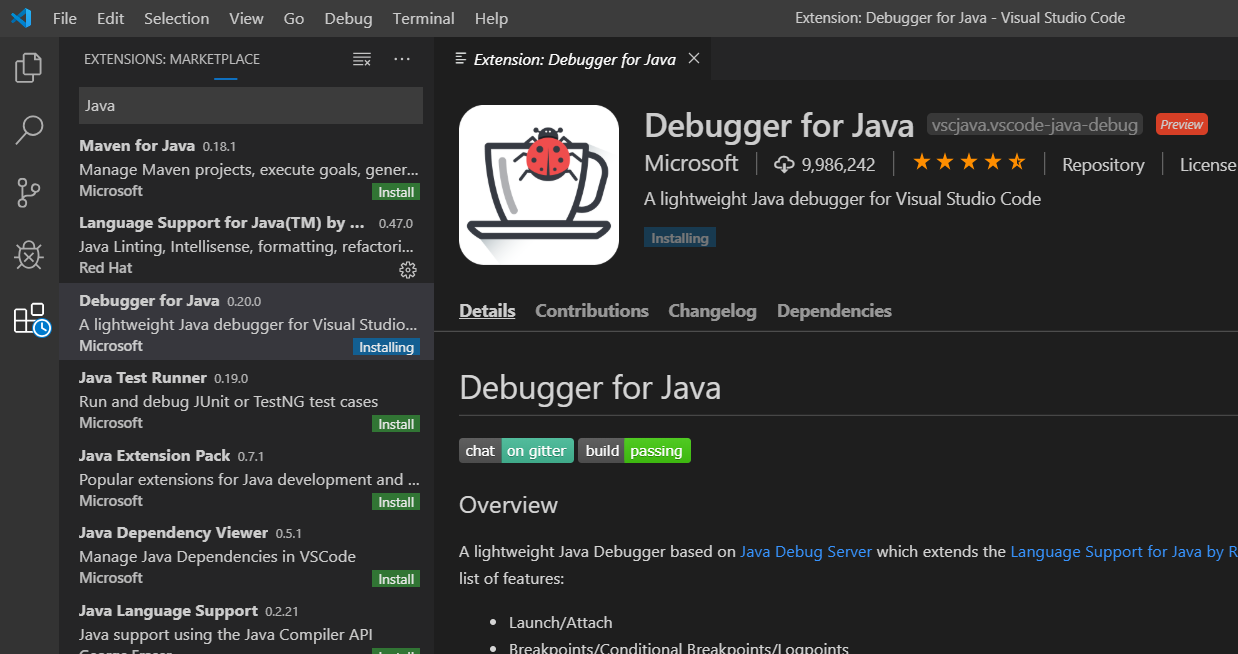1238x654 pixels.
Task: Open the License link
Action: click(1208, 165)
